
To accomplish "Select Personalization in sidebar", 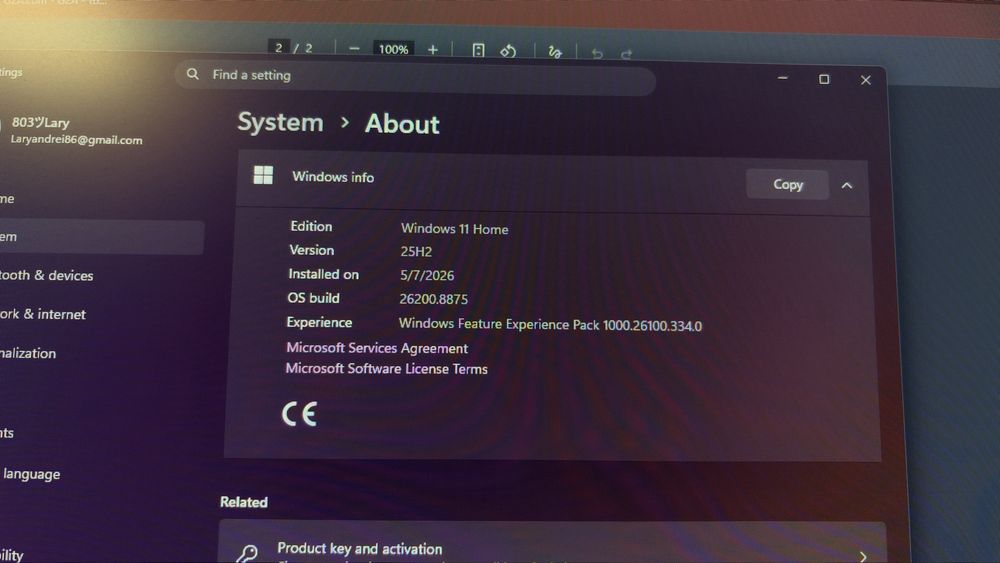I will click(x=28, y=353).
